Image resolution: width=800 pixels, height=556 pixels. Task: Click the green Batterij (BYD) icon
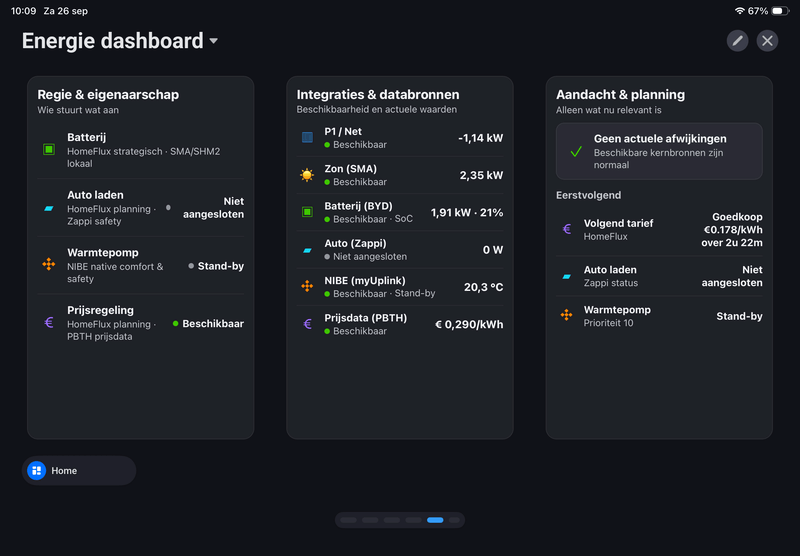coord(307,212)
